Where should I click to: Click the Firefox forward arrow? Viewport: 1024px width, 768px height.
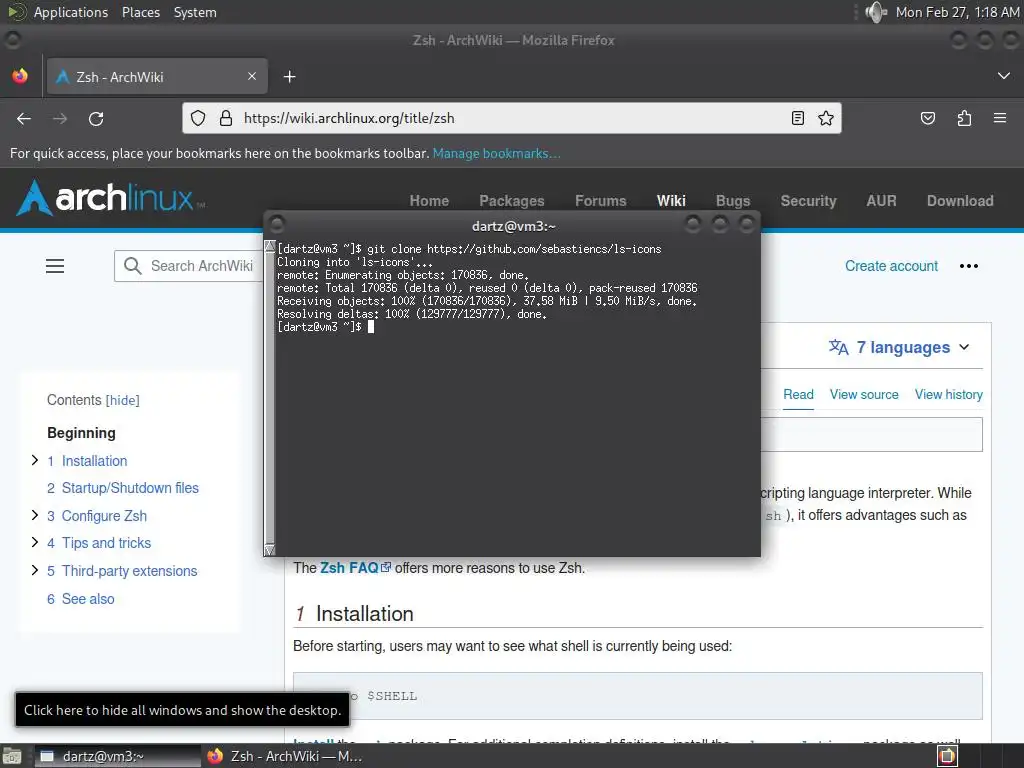[60, 119]
